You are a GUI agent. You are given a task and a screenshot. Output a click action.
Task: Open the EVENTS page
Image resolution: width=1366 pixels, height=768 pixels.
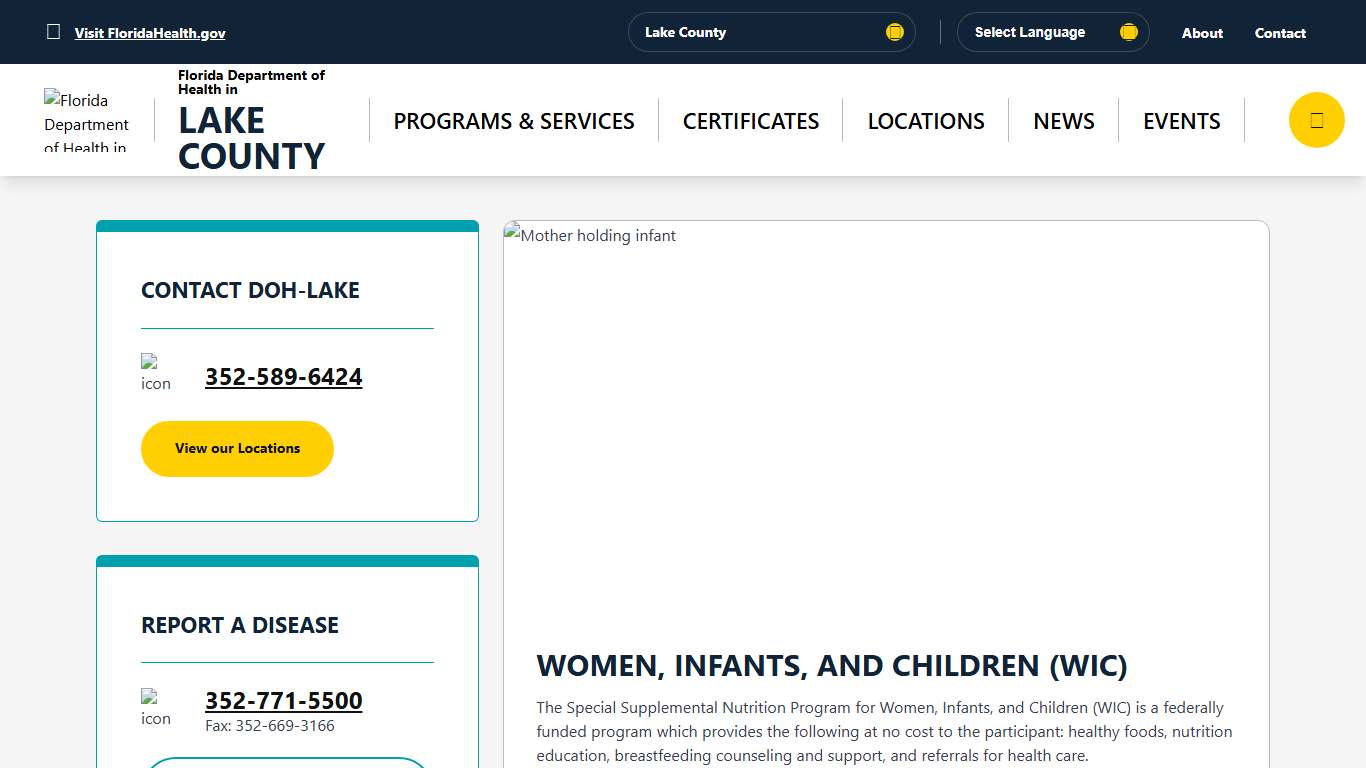(x=1181, y=120)
